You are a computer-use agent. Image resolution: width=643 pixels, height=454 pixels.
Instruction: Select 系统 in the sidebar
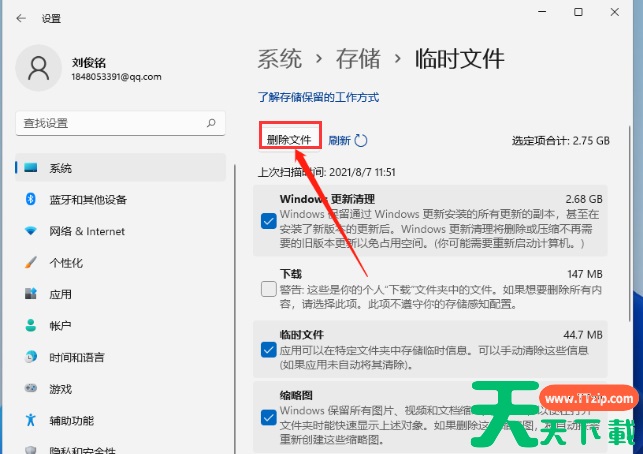[61, 168]
